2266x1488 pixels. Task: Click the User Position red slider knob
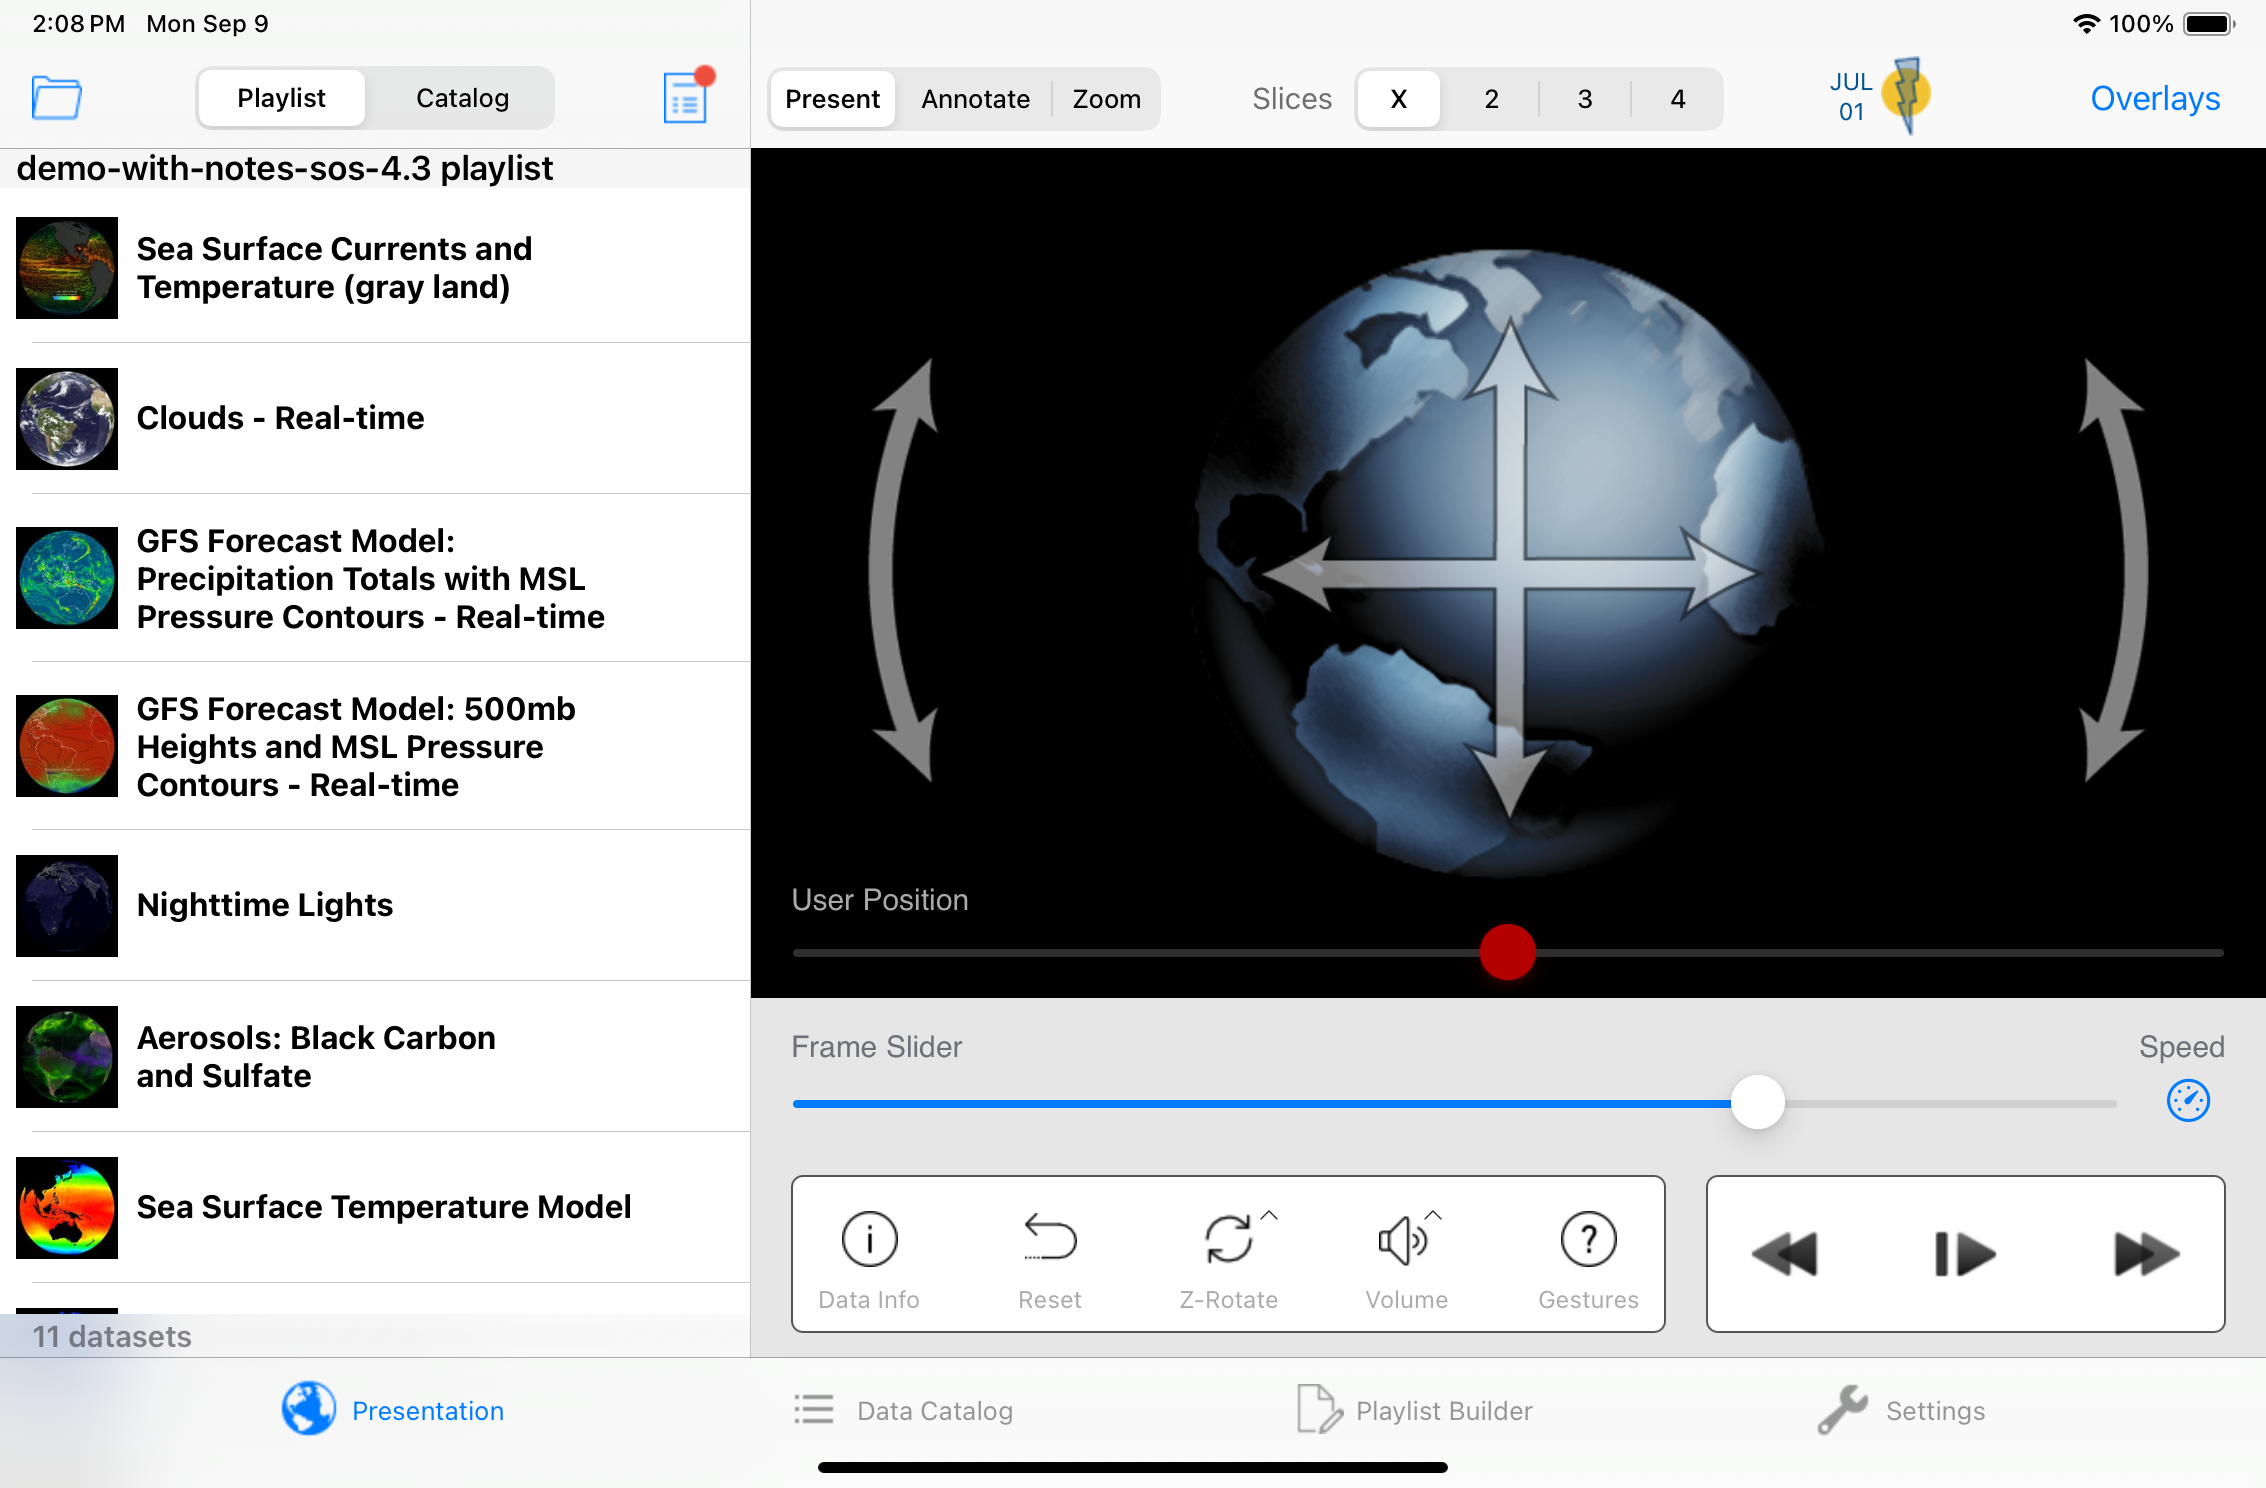pyautogui.click(x=1507, y=952)
